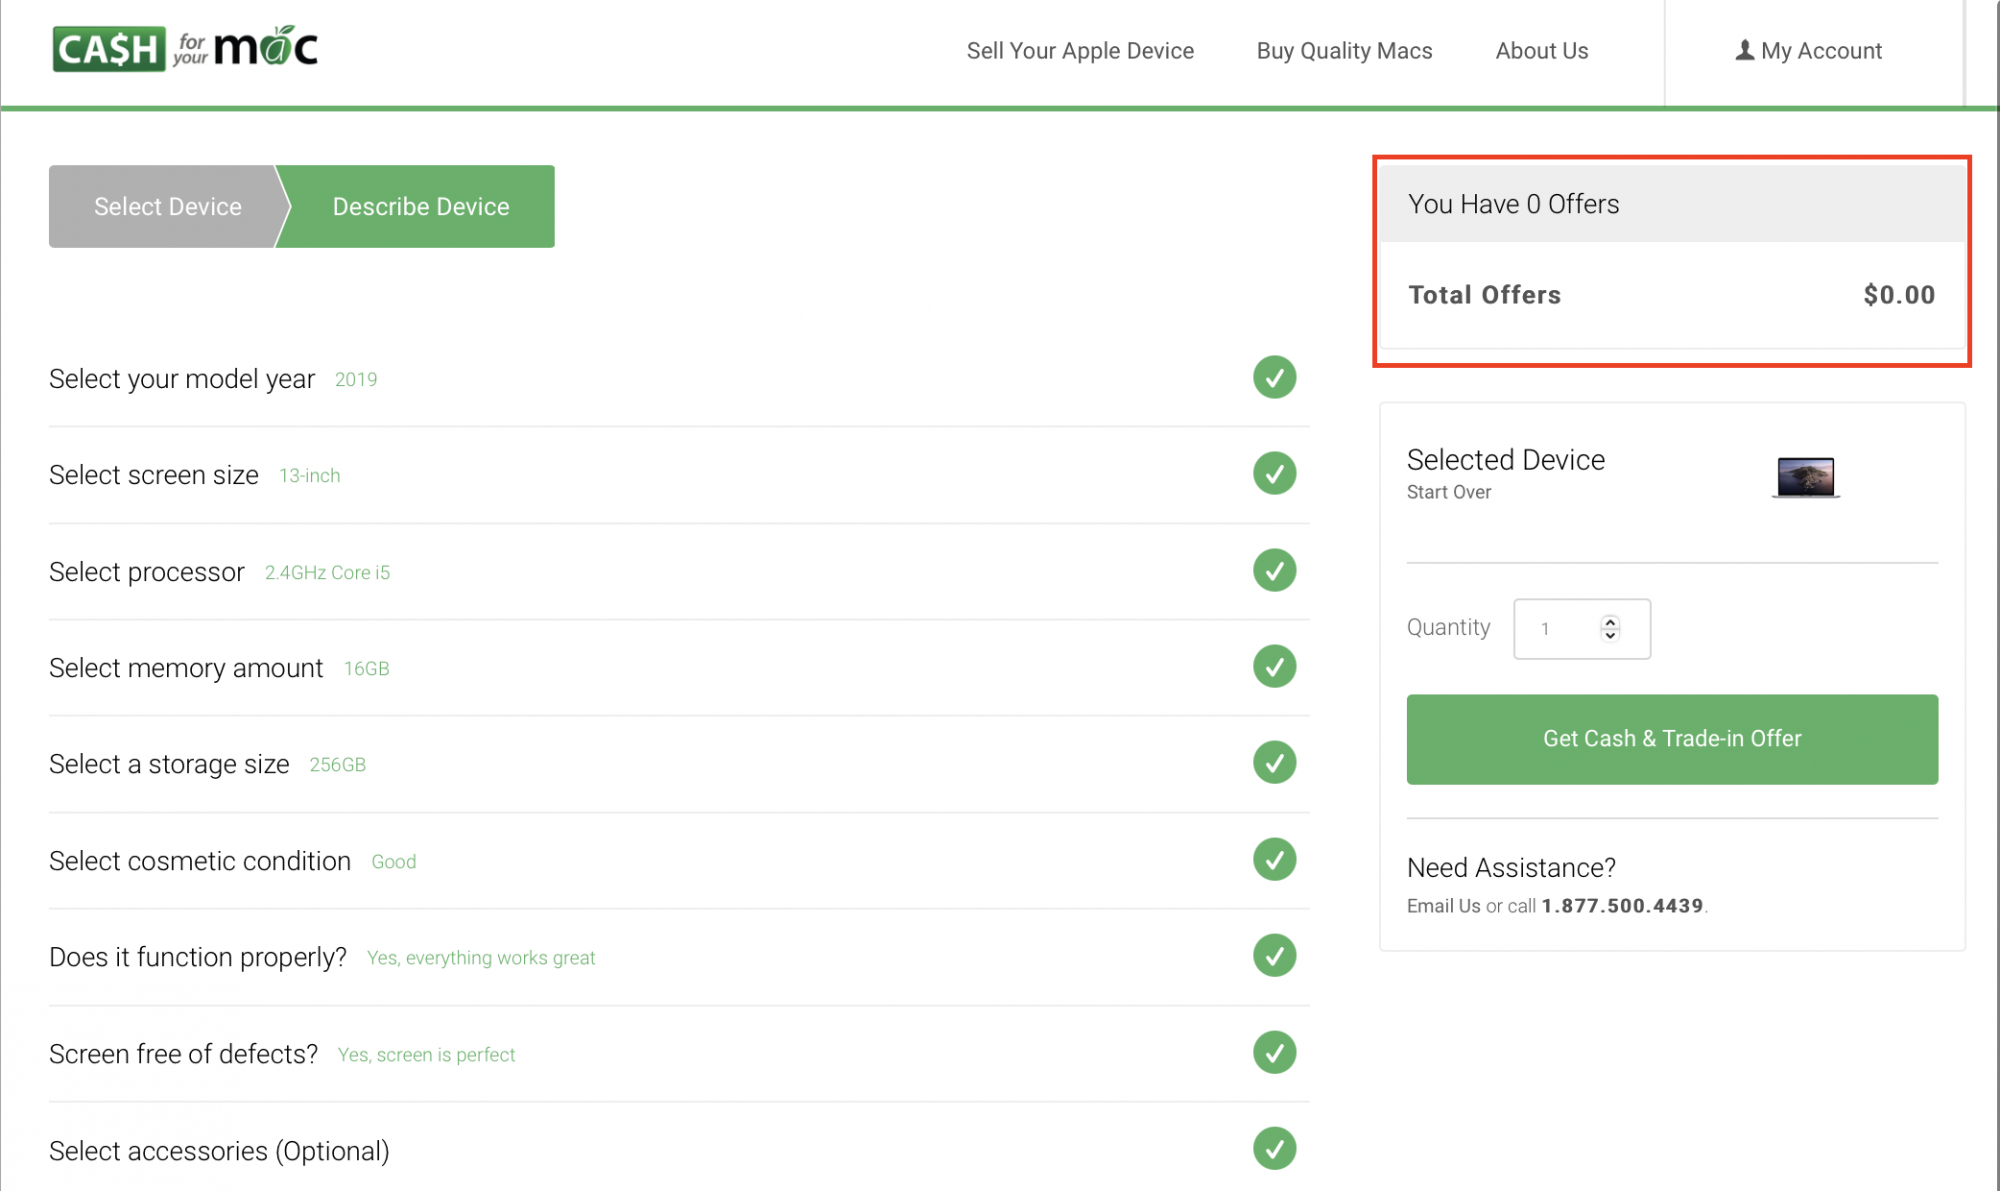Click the Cash for your Mac logo

point(185,48)
